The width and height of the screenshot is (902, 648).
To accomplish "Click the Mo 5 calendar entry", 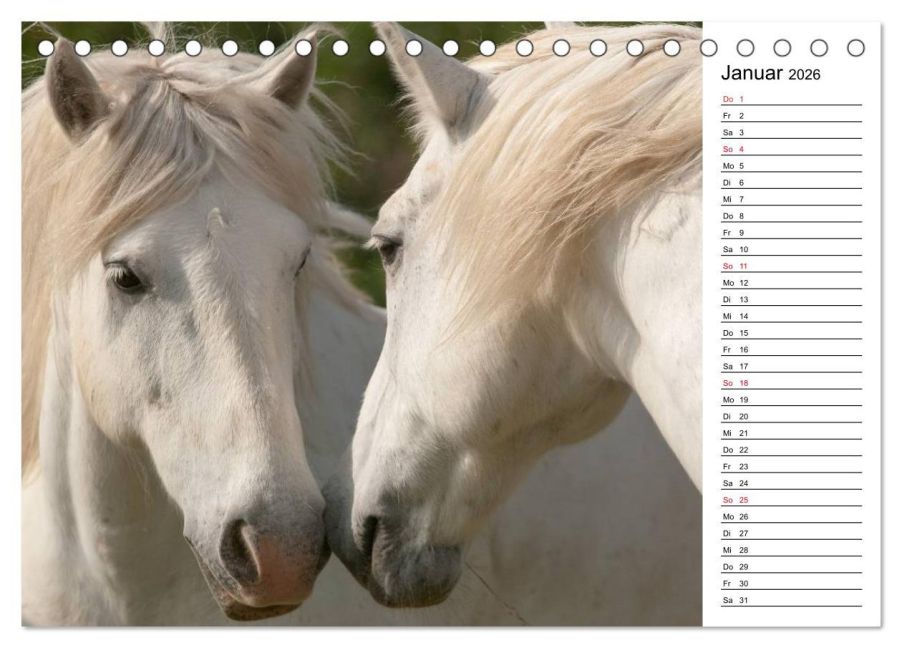I will [792, 166].
